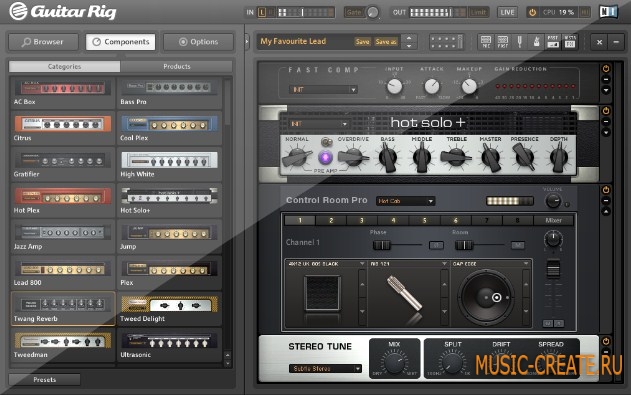Toggle Fast Comp power button
This screenshot has height=395, width=631.
(606, 69)
